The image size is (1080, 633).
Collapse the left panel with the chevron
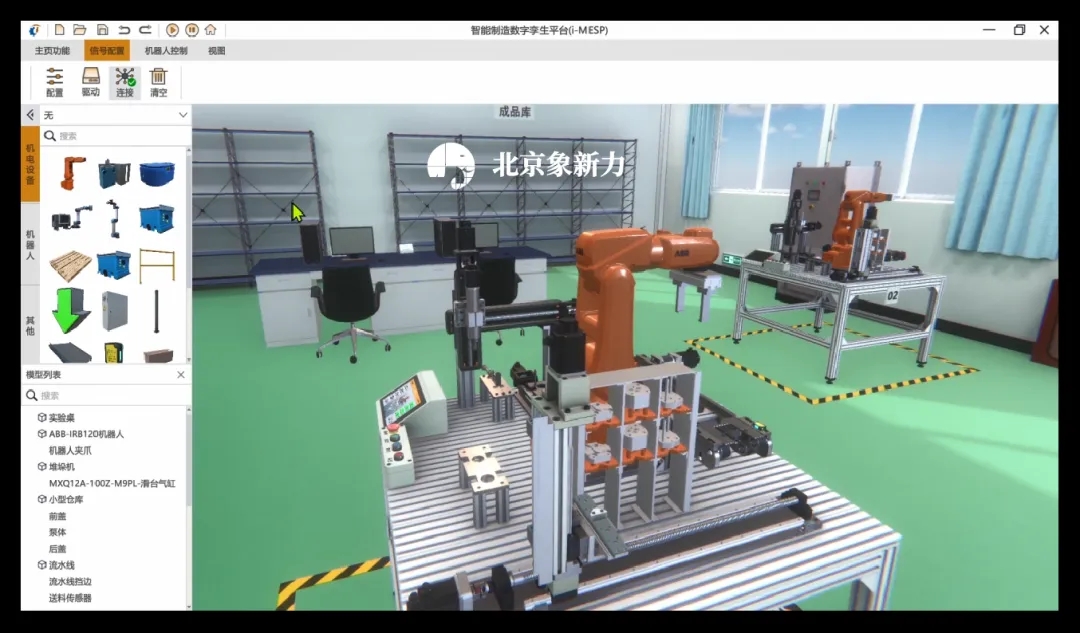pyautogui.click(x=30, y=115)
